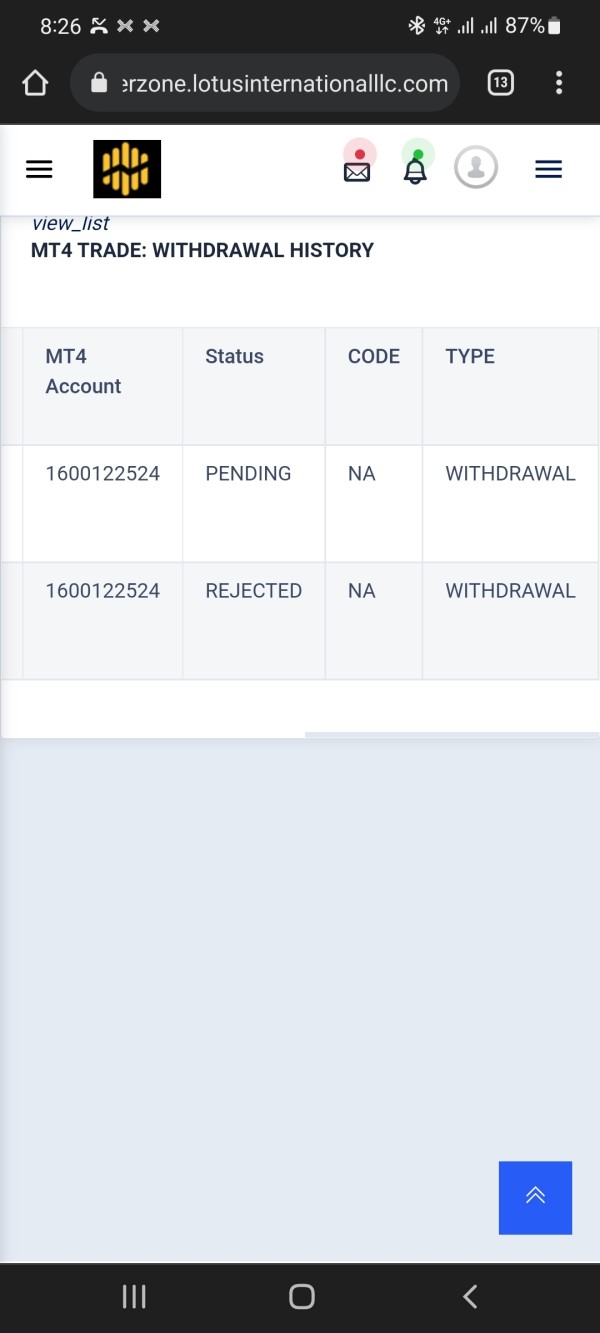Open the browser tab switcher showing 13

coord(501,83)
